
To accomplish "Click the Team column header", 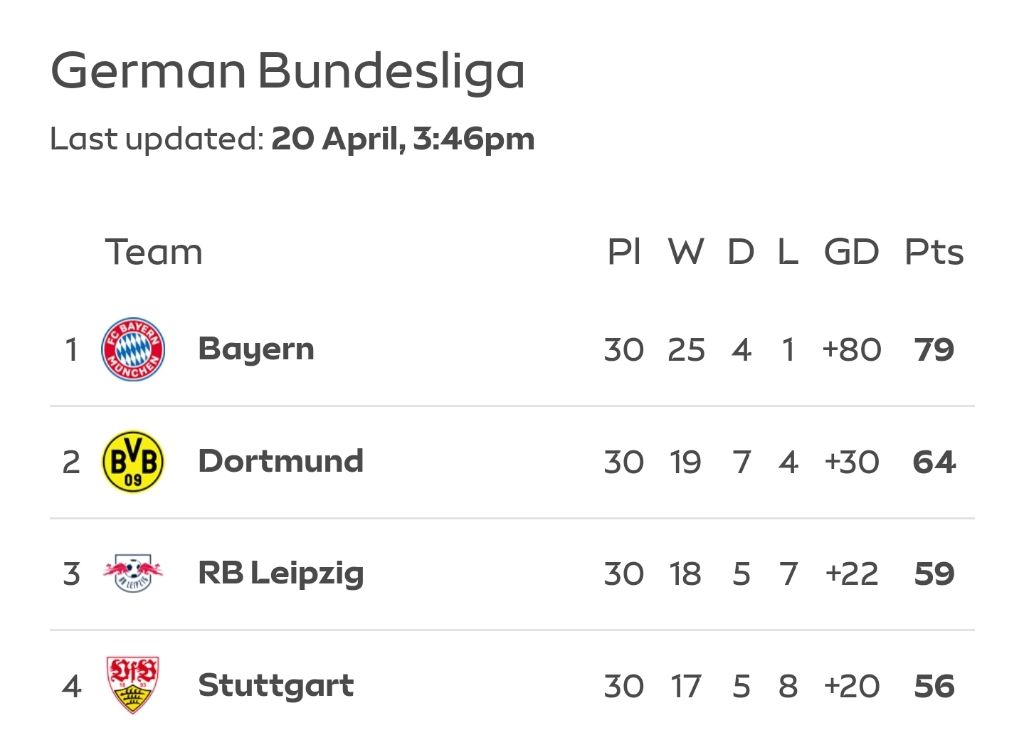I will 153,252.
